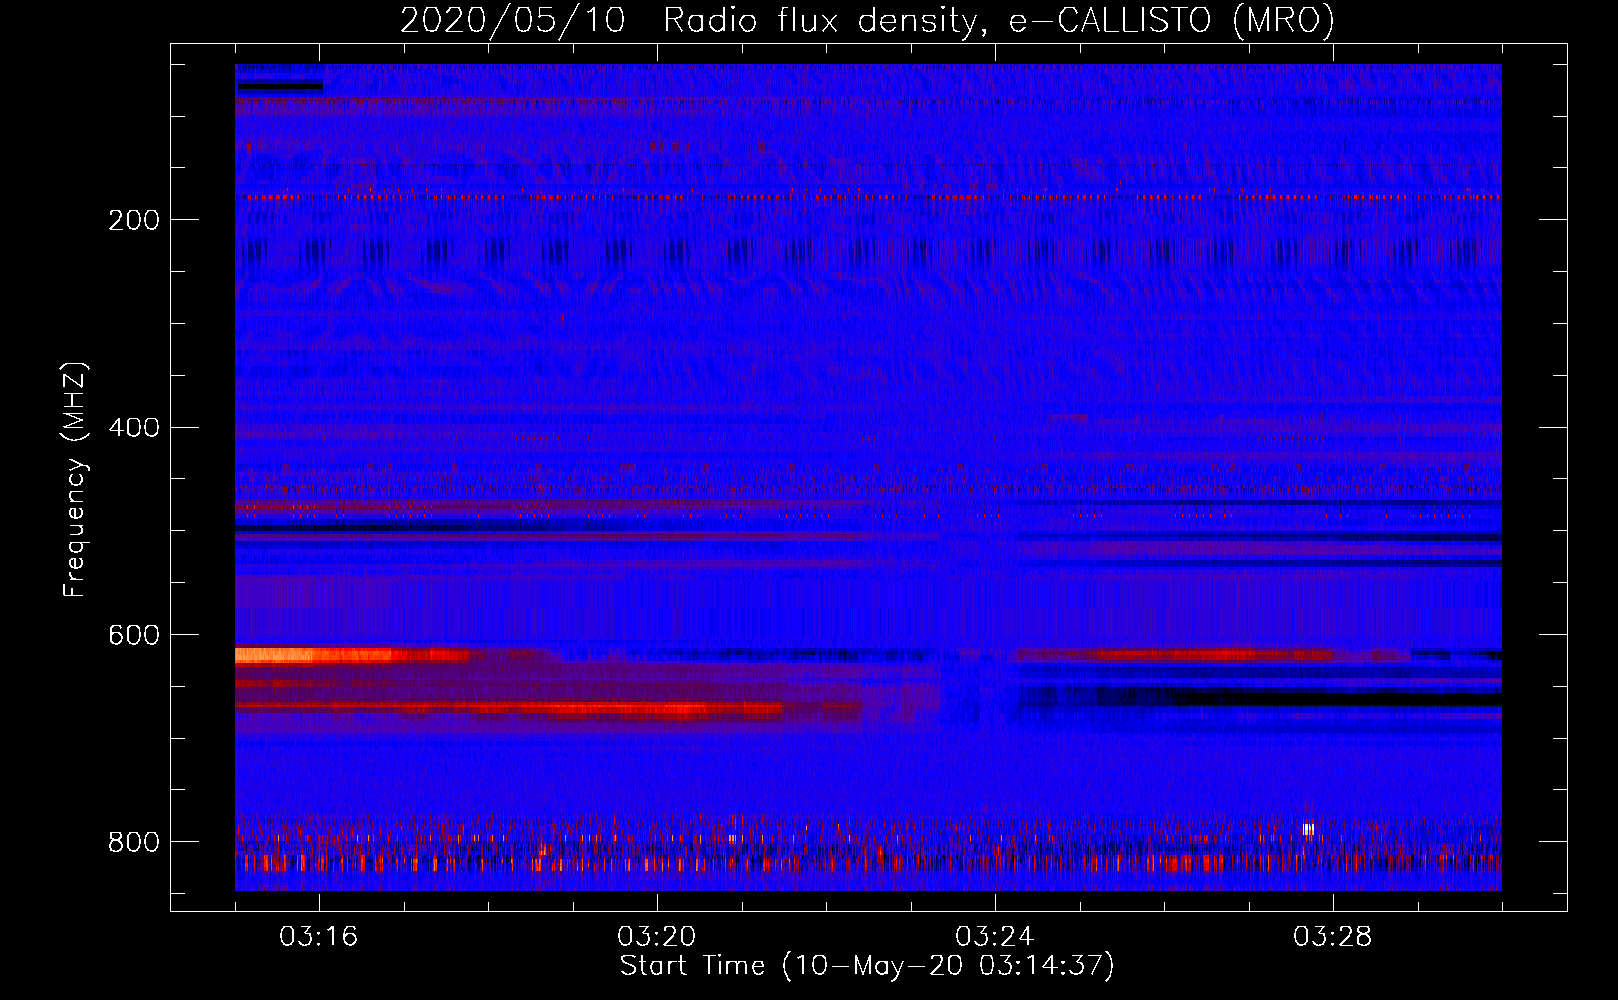Click the '03:20' time tick label

click(657, 937)
